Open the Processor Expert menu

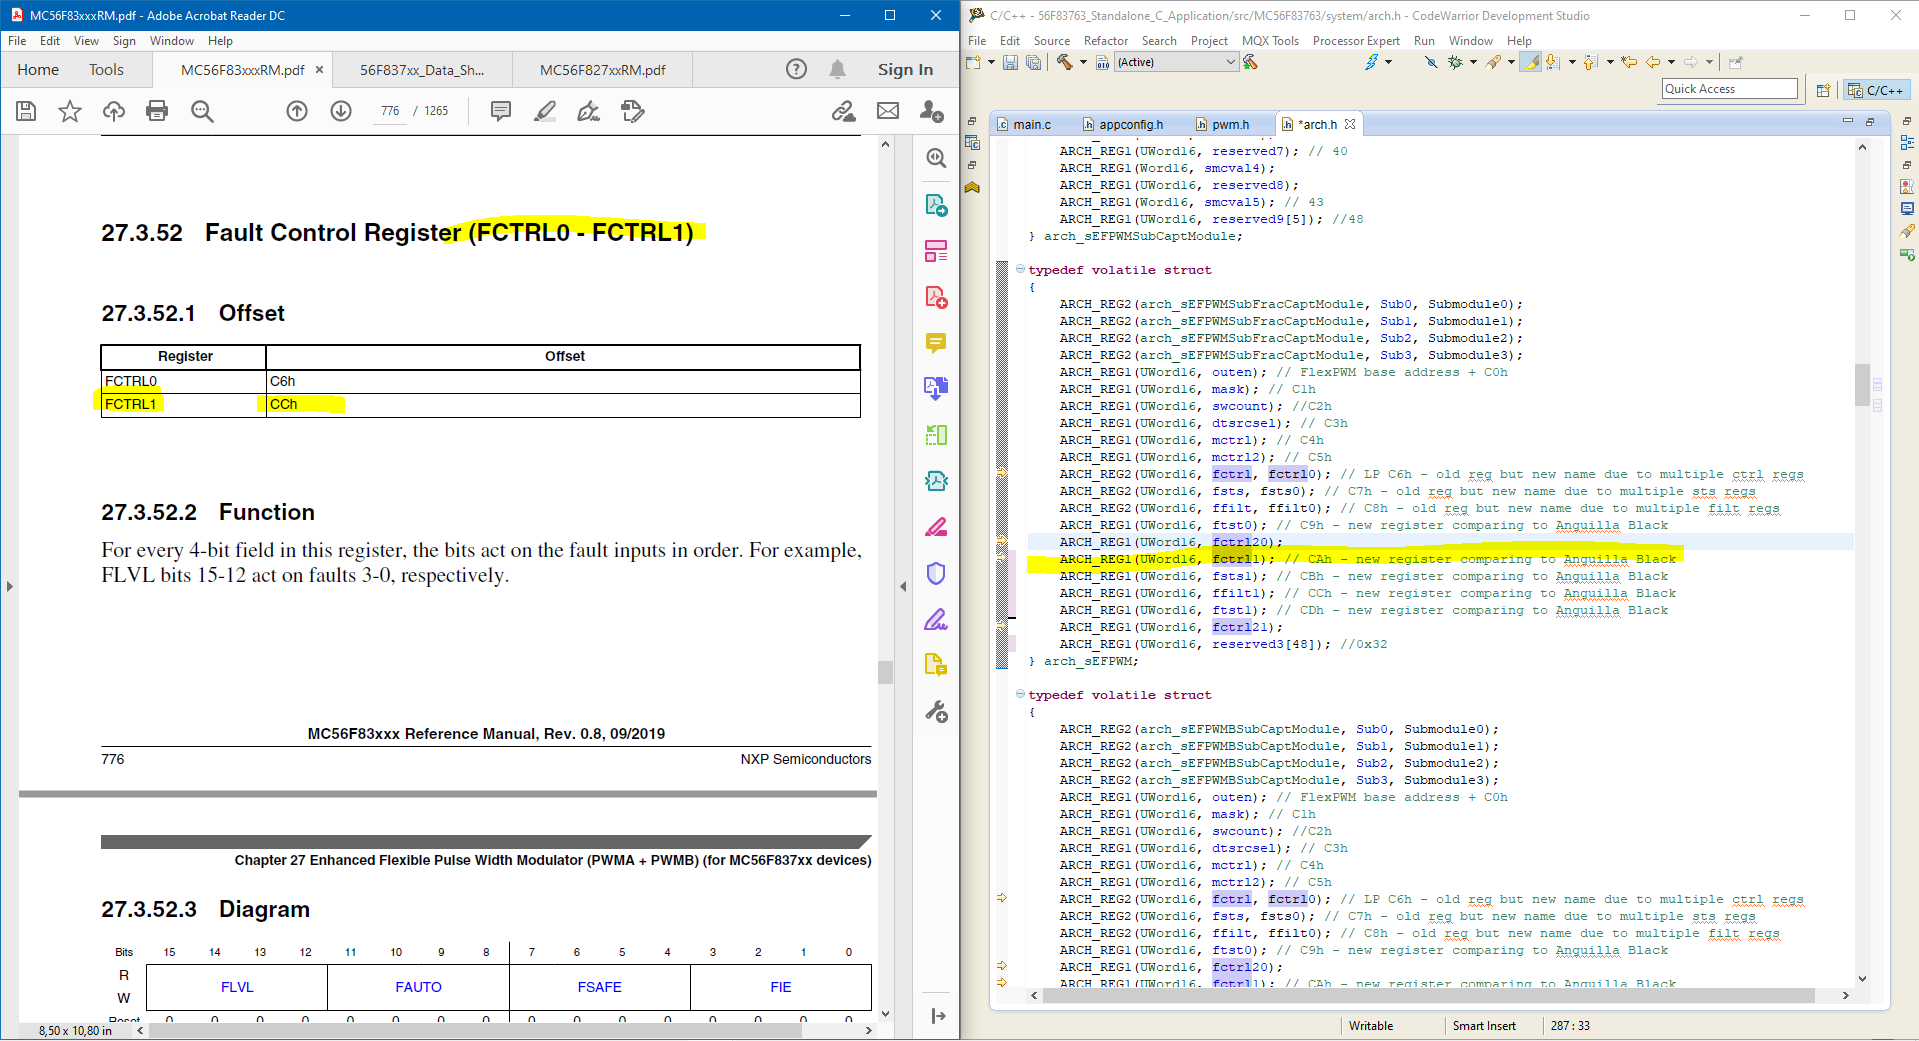1356,41
